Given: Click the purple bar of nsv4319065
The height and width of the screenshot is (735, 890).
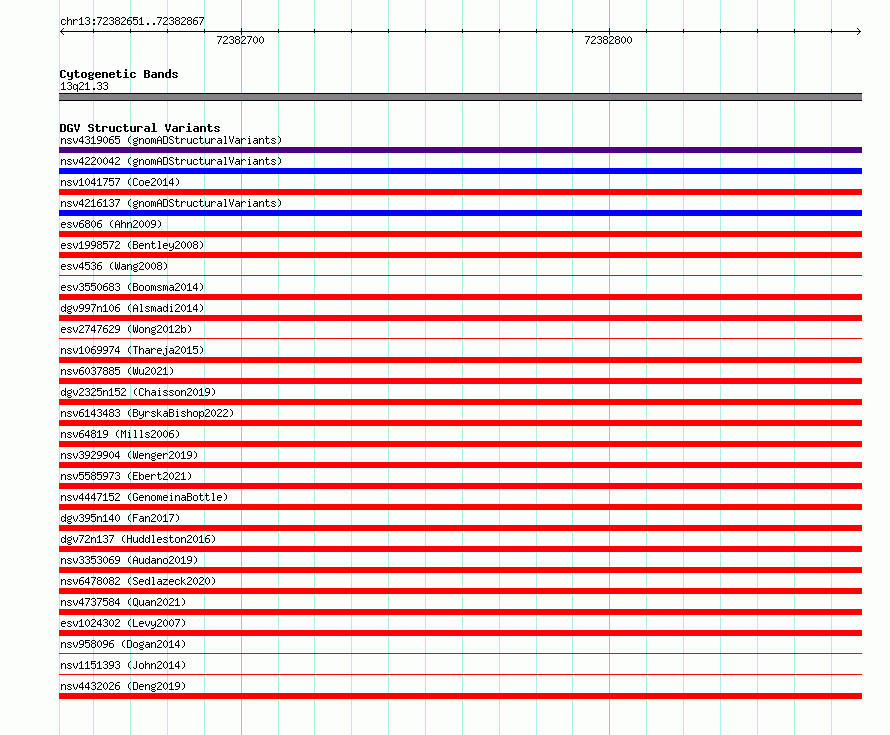Looking at the screenshot, I should [460, 150].
